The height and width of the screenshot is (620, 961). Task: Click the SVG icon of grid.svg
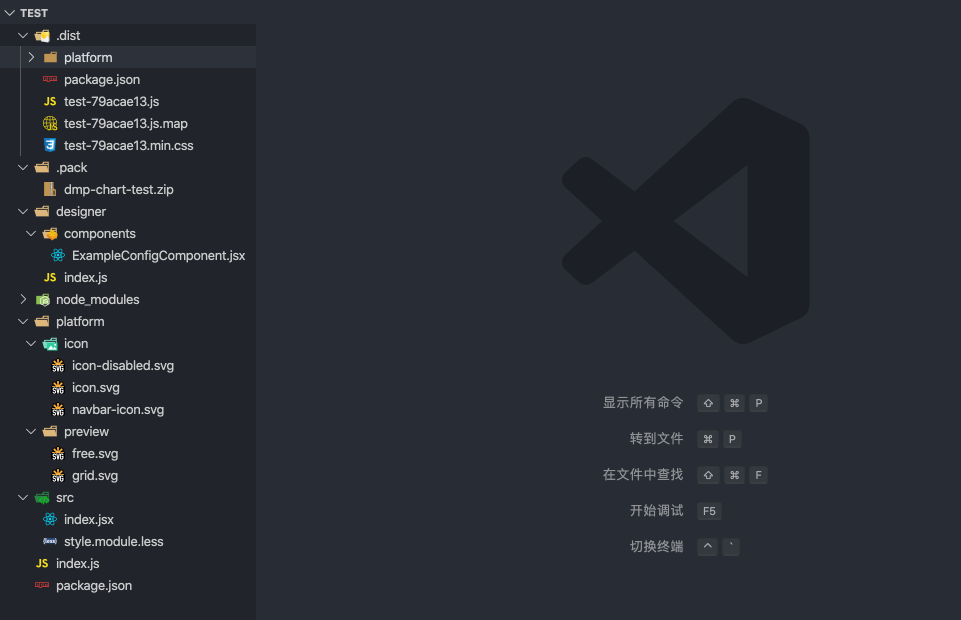click(x=58, y=475)
